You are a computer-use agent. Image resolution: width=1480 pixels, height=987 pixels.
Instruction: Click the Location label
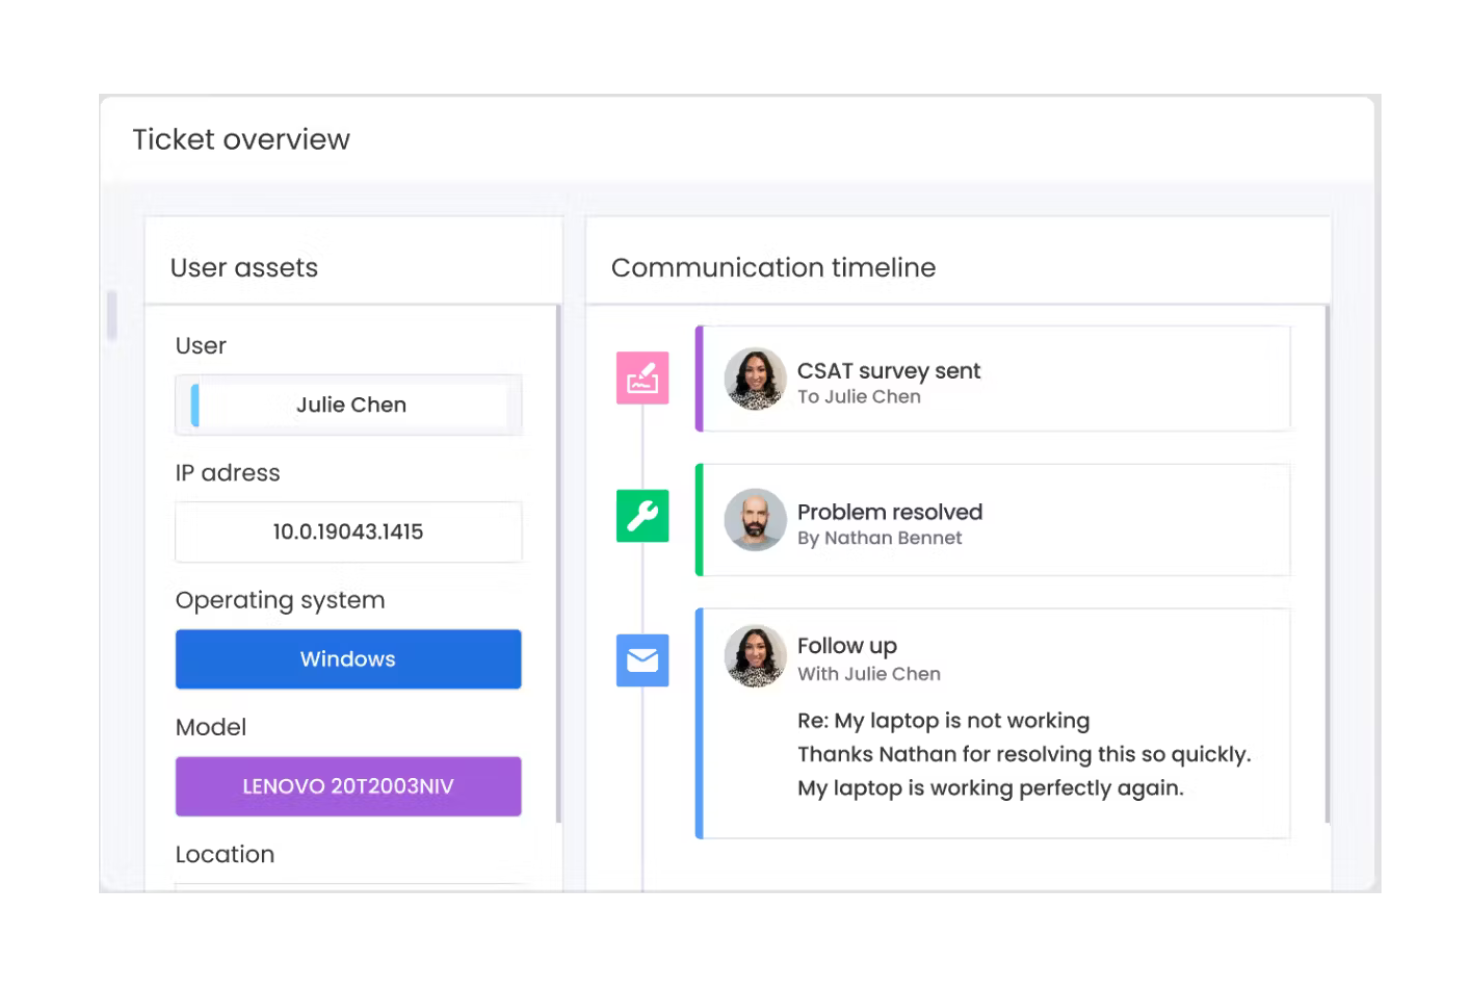[x=225, y=855]
